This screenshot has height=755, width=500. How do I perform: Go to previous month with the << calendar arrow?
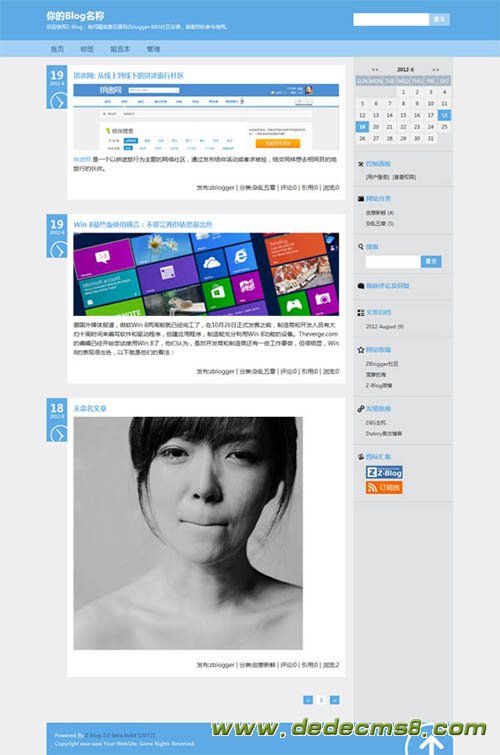[375, 70]
